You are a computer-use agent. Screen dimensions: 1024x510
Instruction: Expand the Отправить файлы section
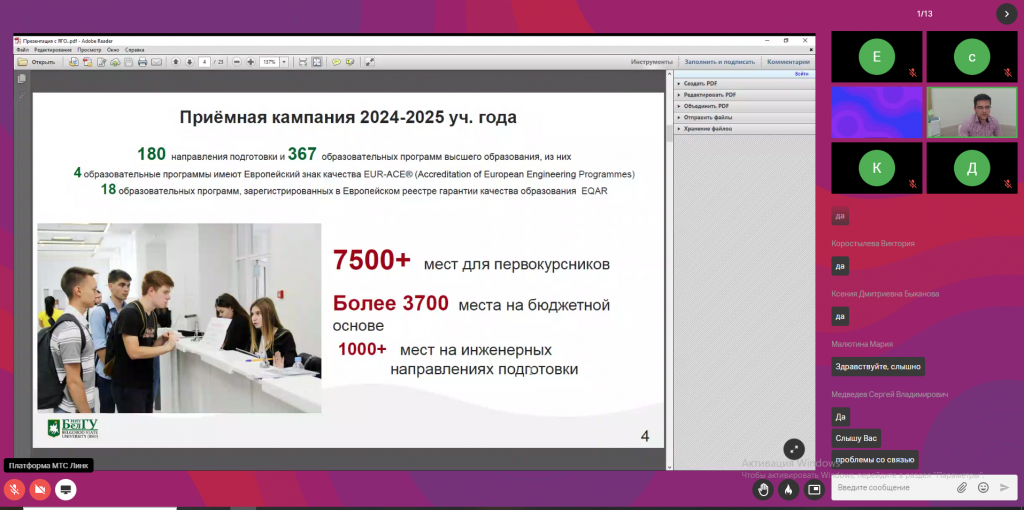745,118
